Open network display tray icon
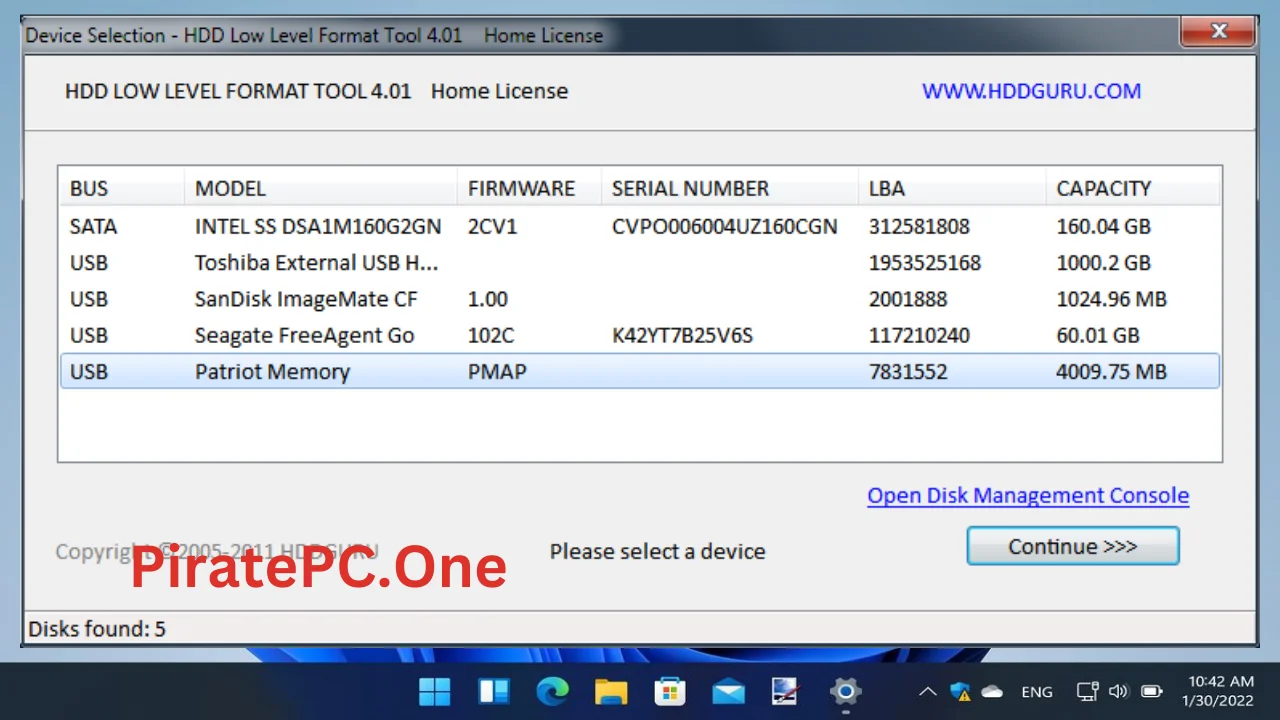1280x720 pixels. [1088, 691]
